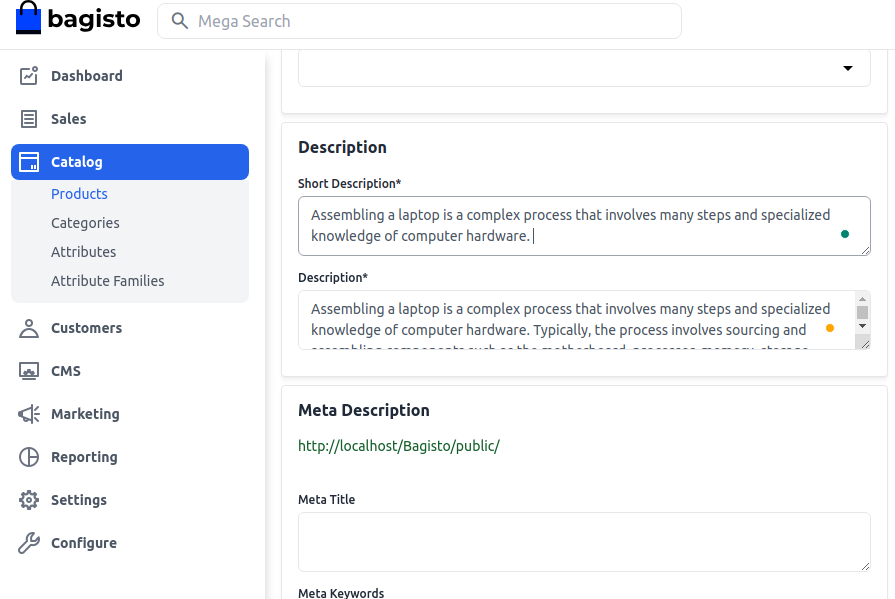Click the Settings gear icon
The image size is (895, 599).
click(x=29, y=500)
